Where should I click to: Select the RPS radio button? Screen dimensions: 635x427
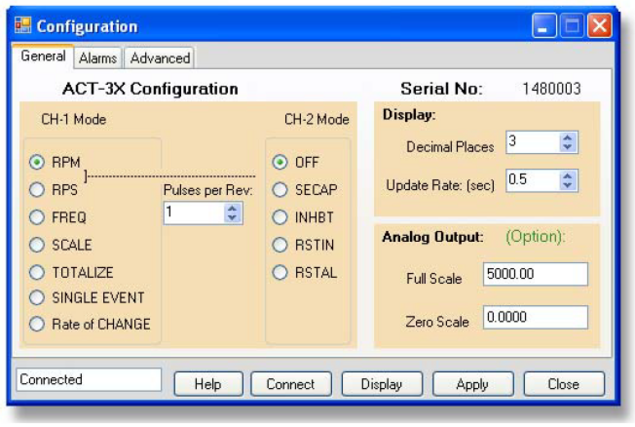(x=37, y=188)
